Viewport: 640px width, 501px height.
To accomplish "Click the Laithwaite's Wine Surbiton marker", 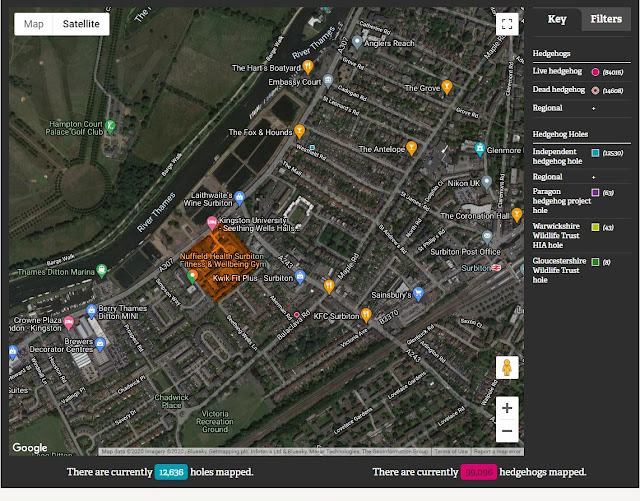I will [240, 198].
